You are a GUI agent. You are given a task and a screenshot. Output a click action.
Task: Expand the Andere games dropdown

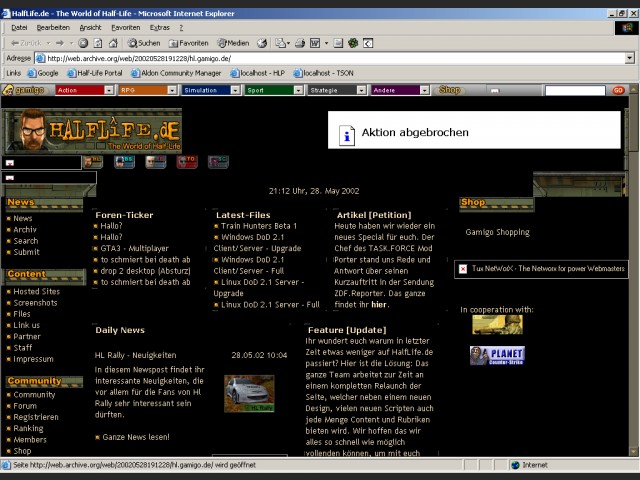point(425,90)
